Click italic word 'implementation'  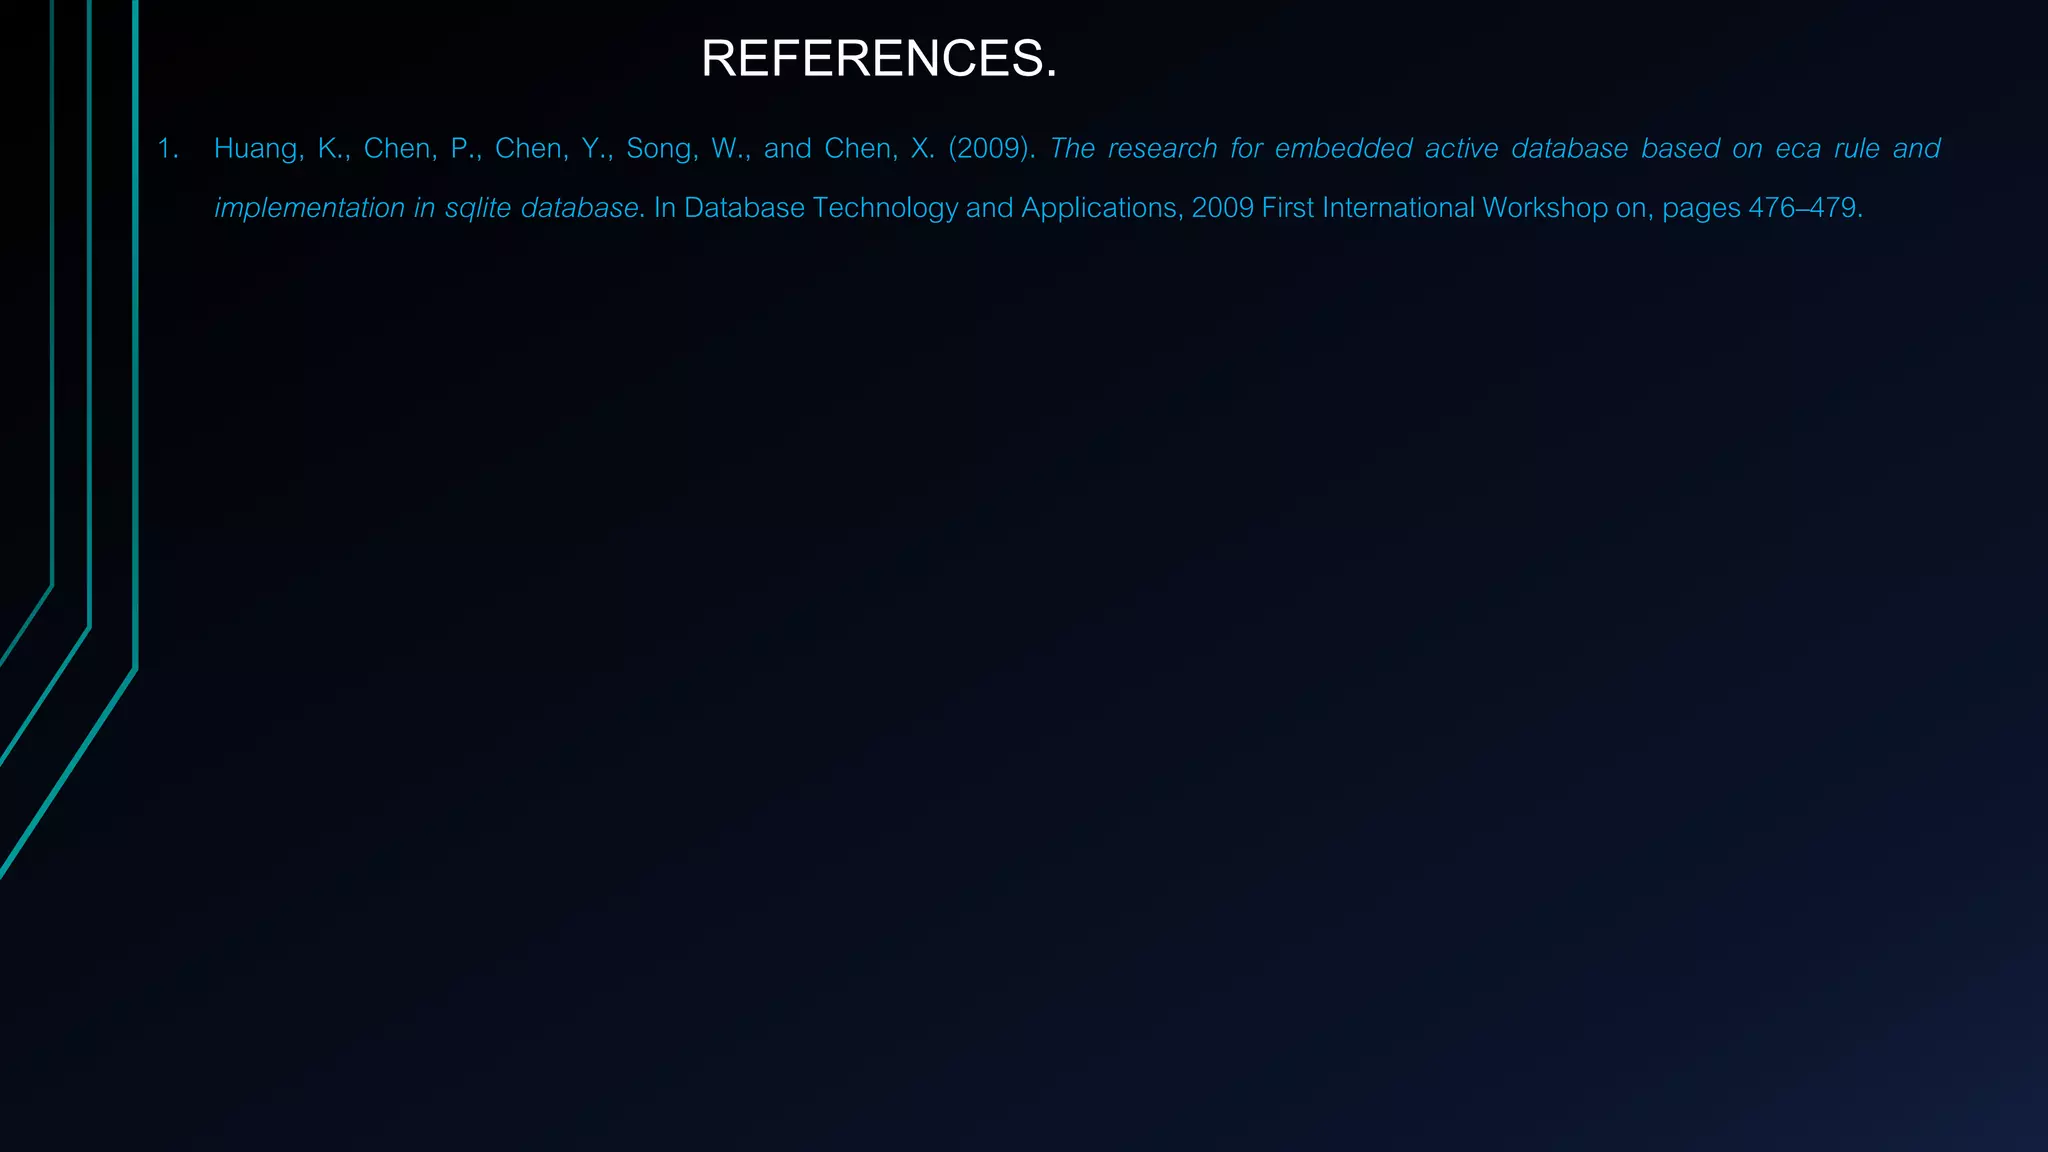[309, 208]
